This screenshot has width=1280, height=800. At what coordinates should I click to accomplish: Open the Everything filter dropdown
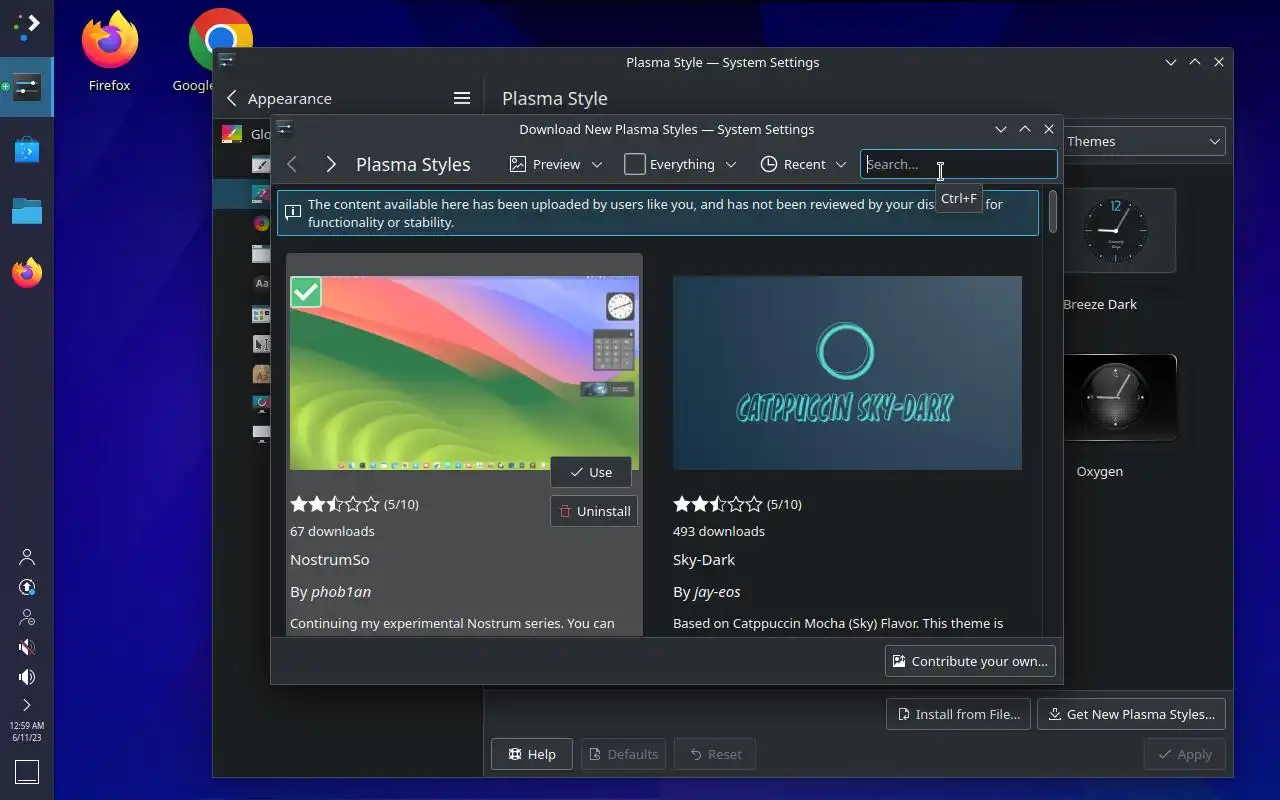point(680,164)
